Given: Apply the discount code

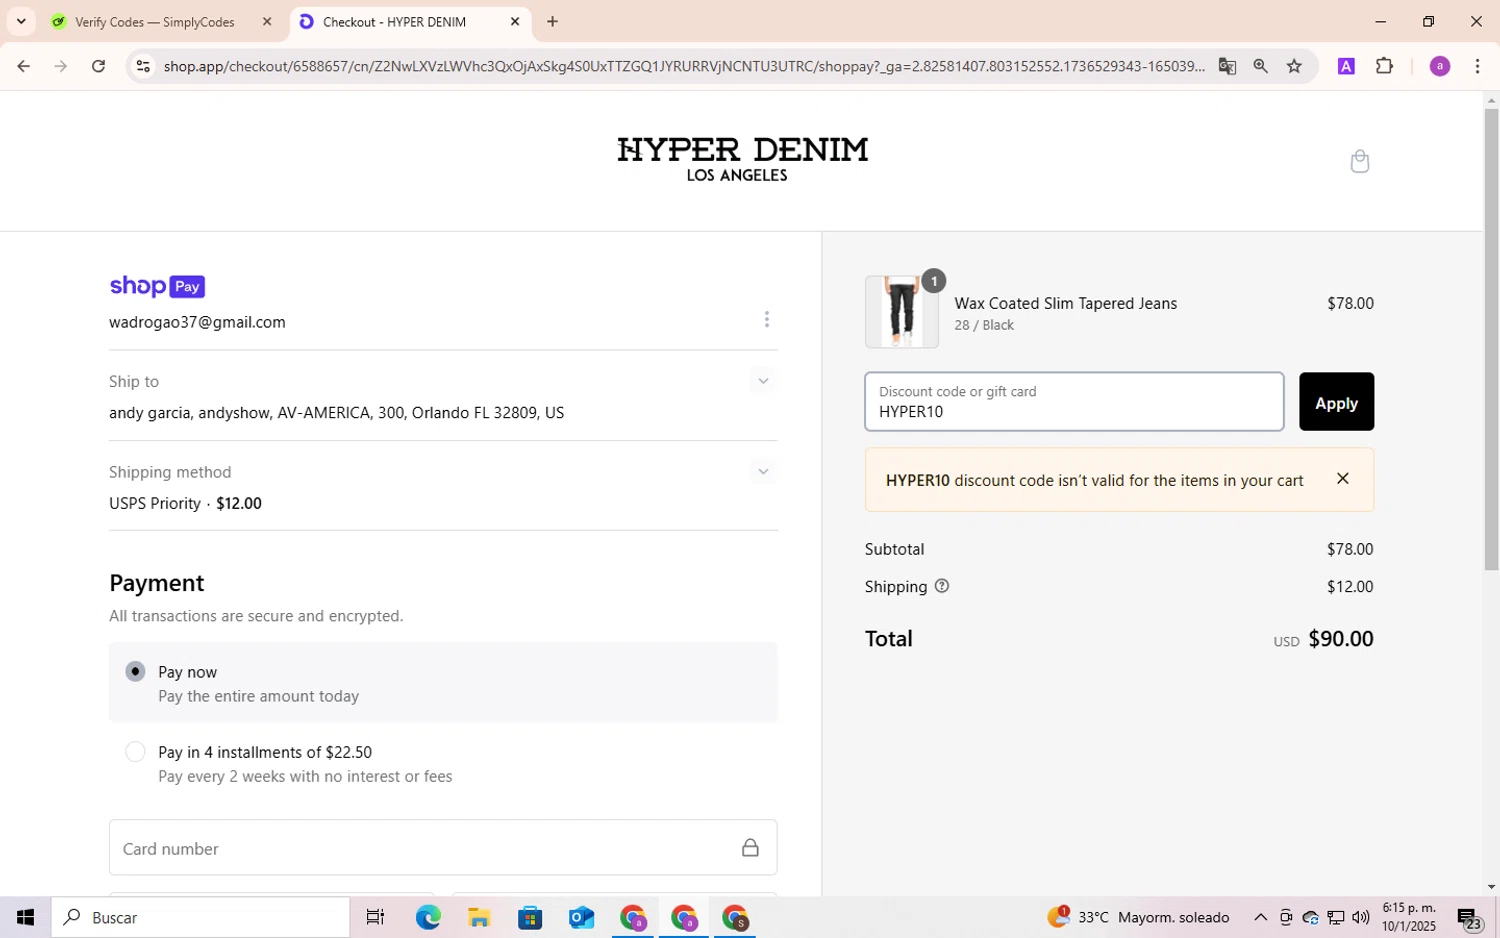Looking at the screenshot, I should (1336, 402).
